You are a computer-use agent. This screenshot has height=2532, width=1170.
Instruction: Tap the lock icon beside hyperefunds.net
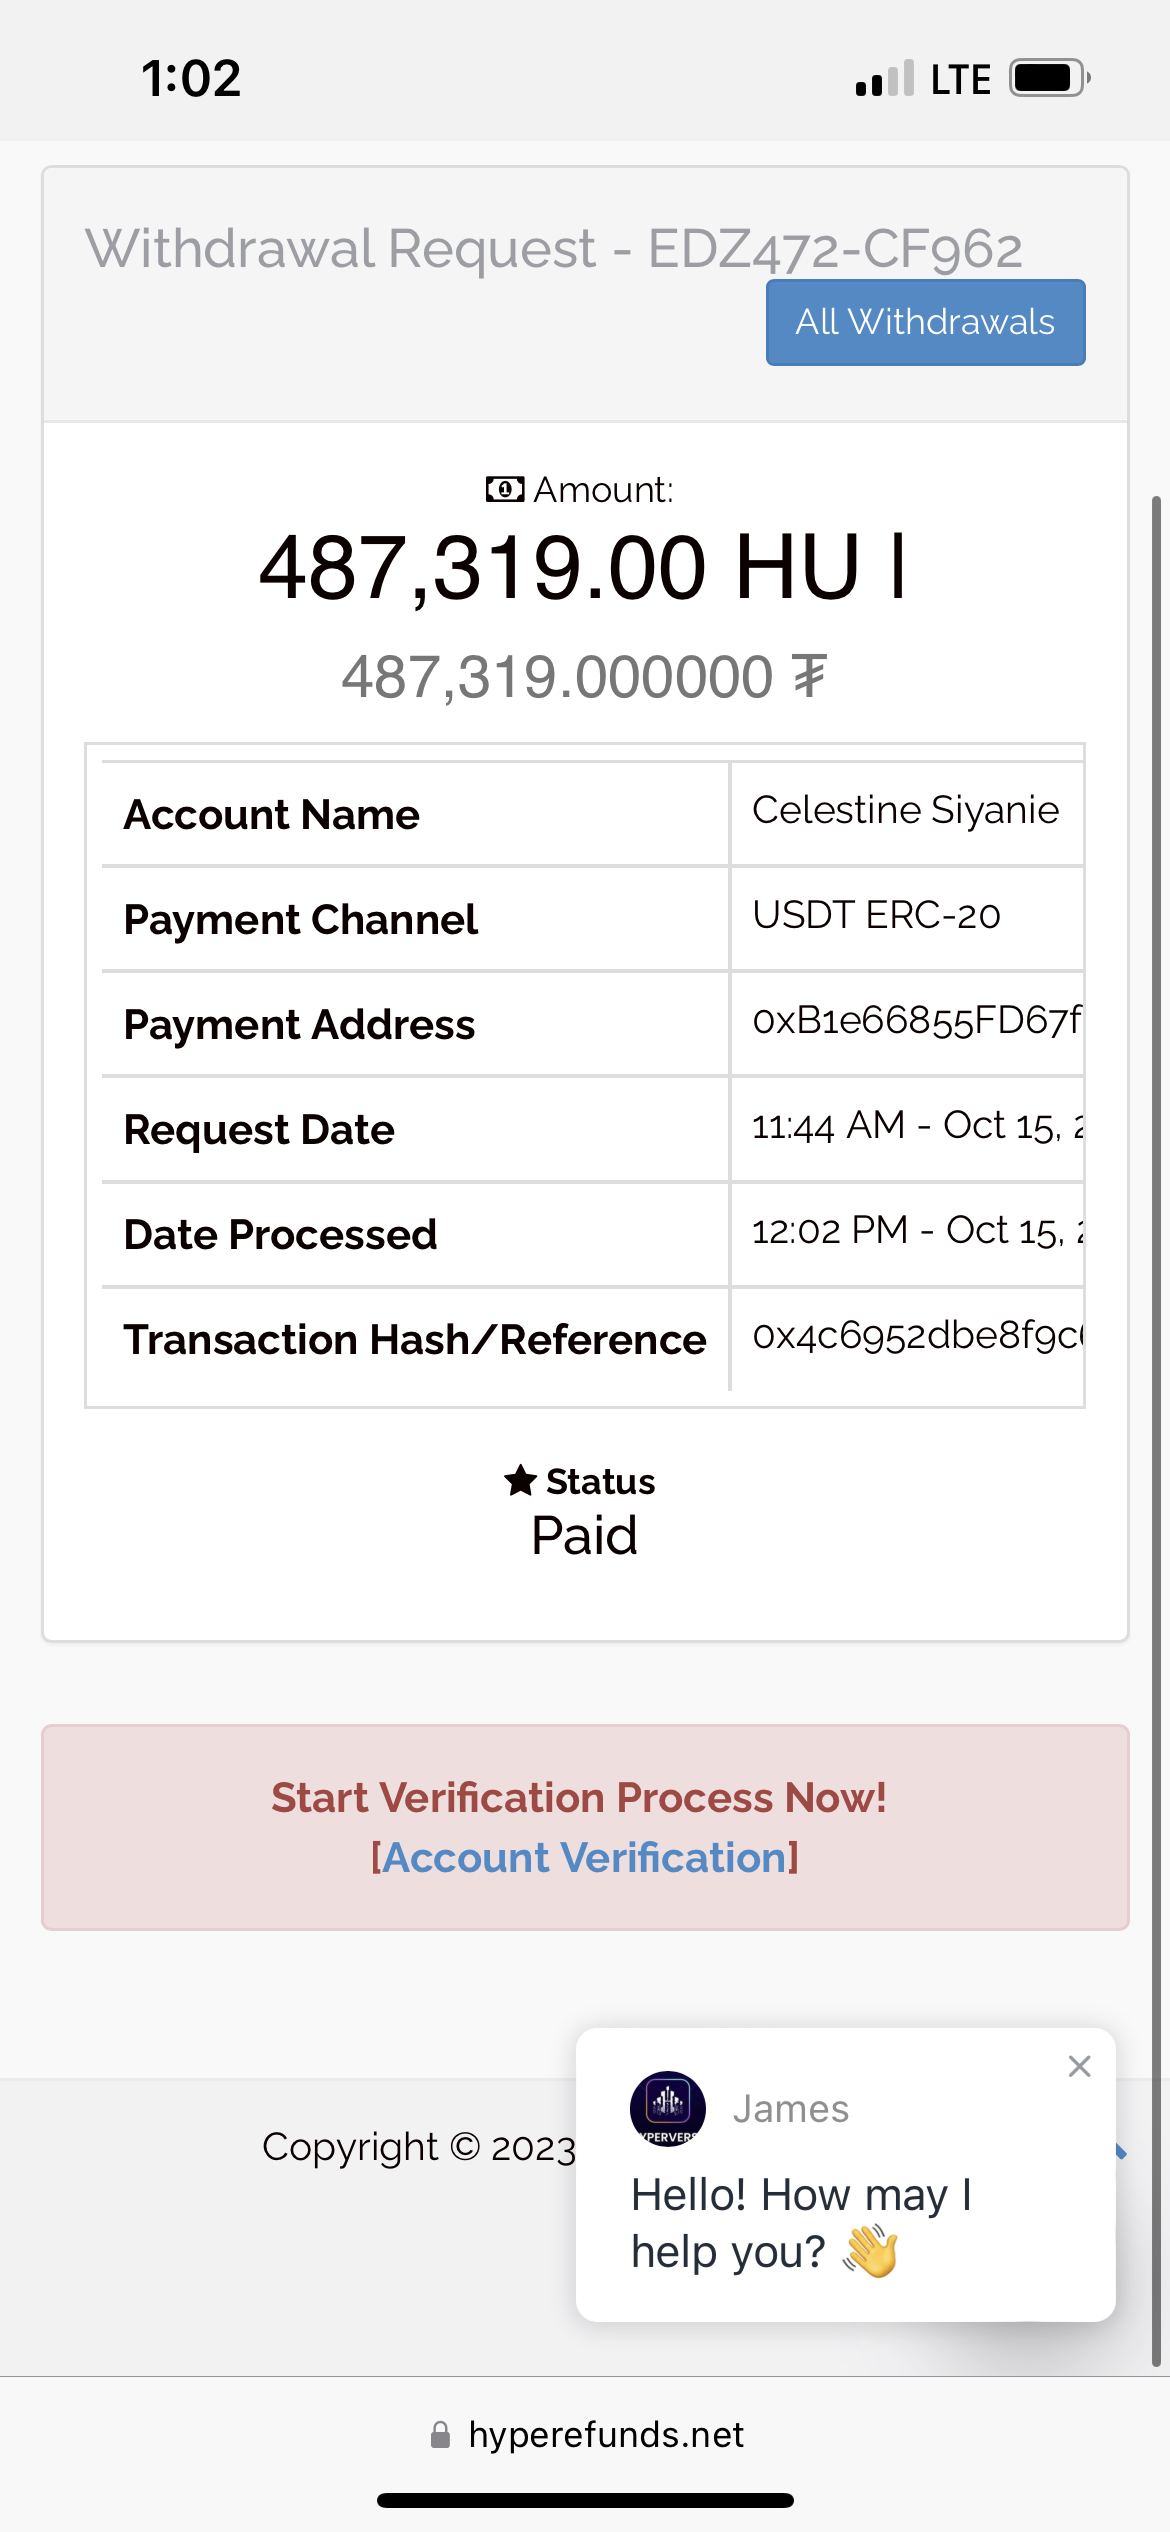coord(440,2435)
